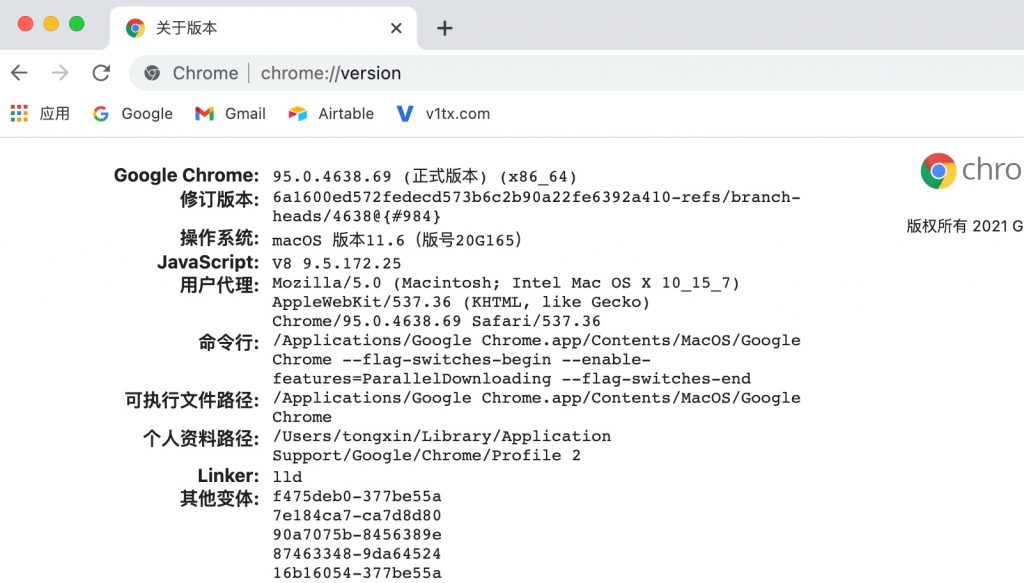Click variation f475deb0-377be55a
Viewport: 1024px width, 583px height.
(x=357, y=497)
